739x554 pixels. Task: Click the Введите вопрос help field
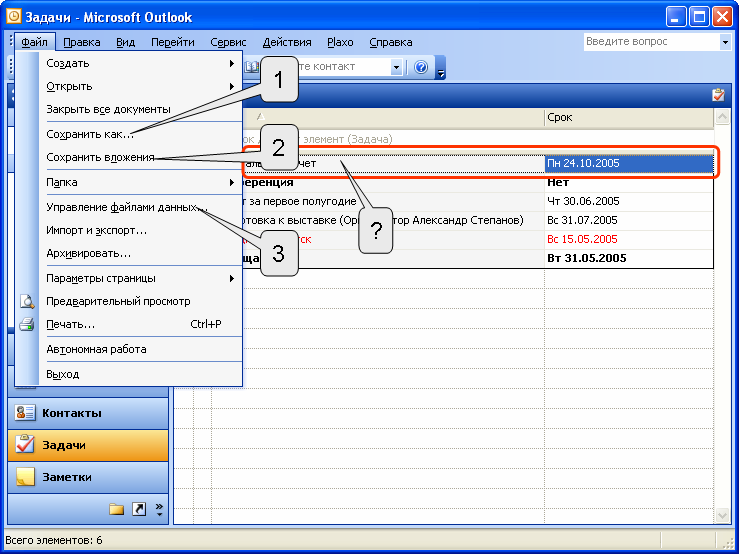(651, 42)
